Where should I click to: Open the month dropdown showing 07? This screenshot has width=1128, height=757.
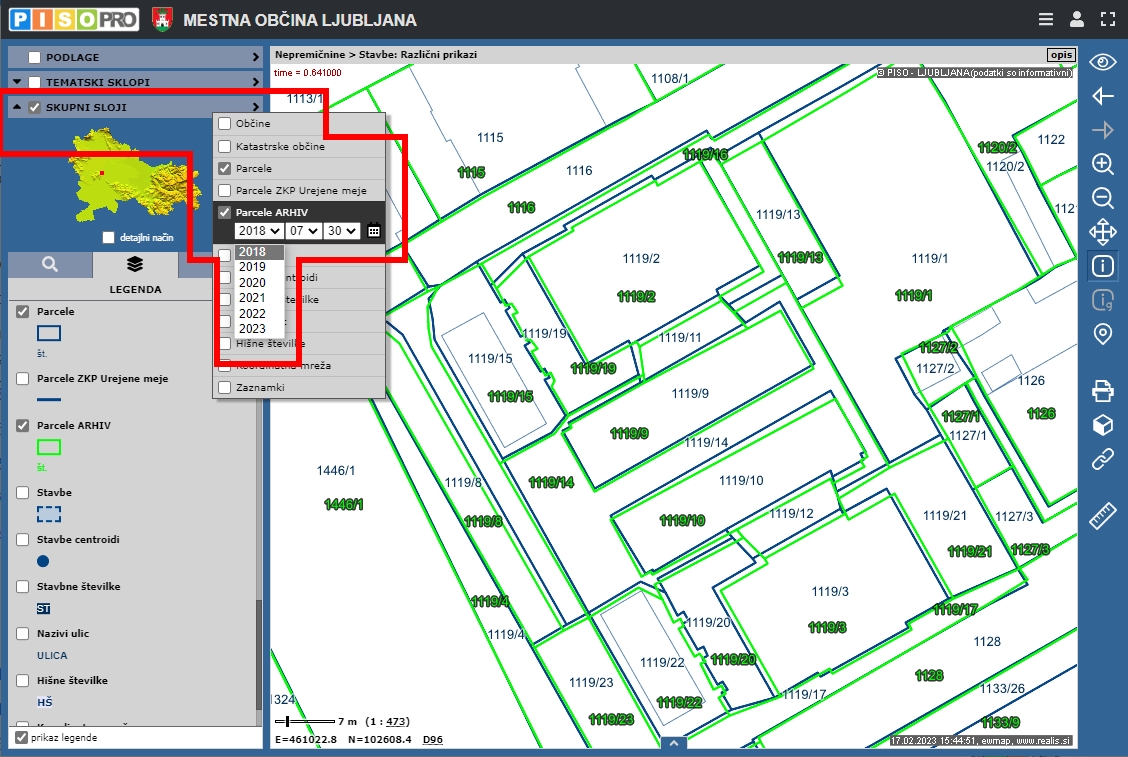302,231
